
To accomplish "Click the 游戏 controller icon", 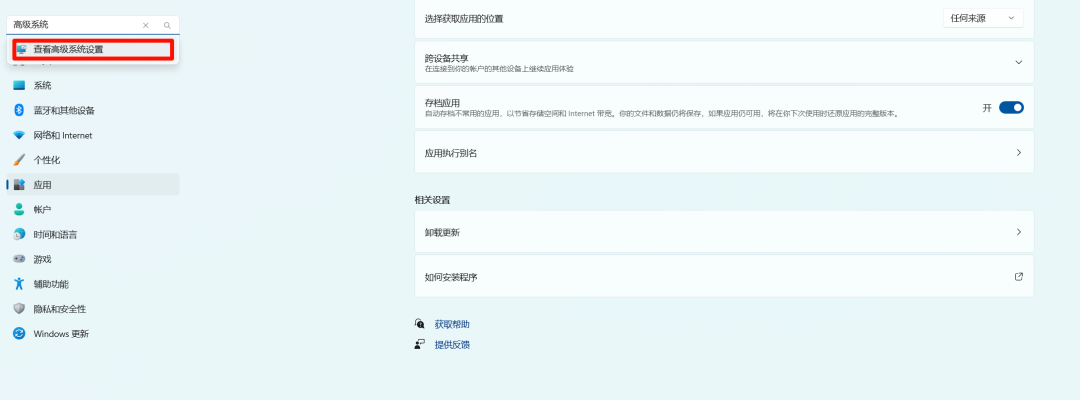I will (x=19, y=259).
